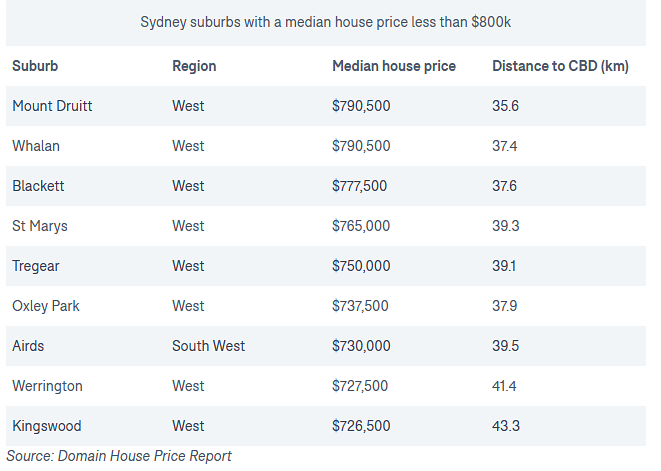Click the Blackett suburb name
661x471 pixels.
pyautogui.click(x=38, y=186)
